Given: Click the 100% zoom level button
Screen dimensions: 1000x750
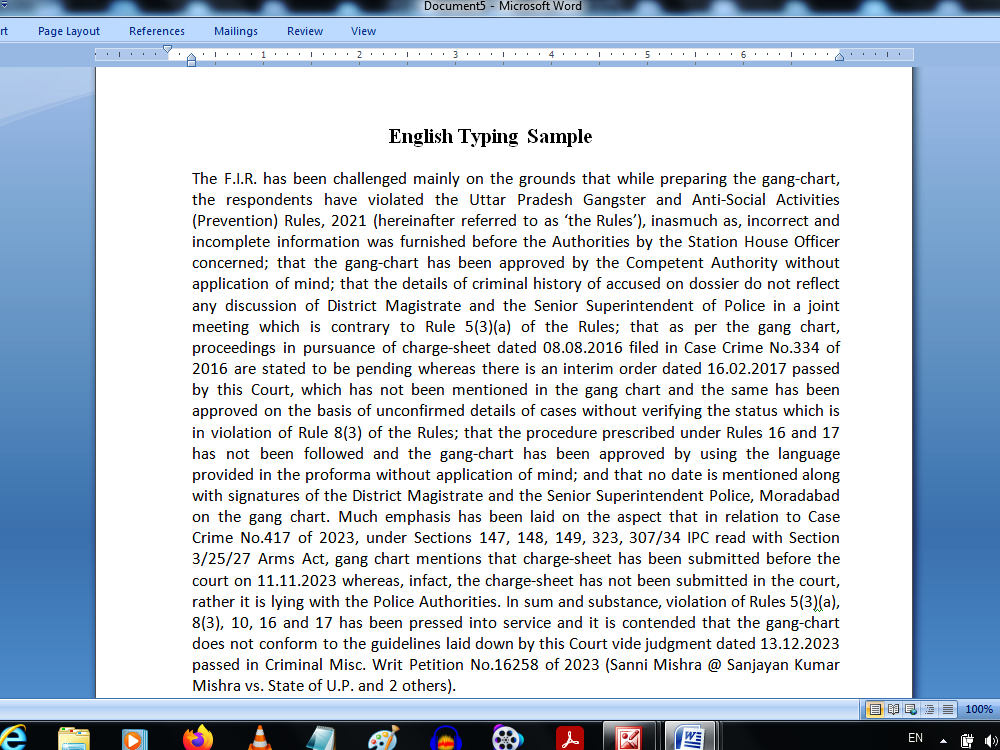Looking at the screenshot, I should click(x=979, y=709).
